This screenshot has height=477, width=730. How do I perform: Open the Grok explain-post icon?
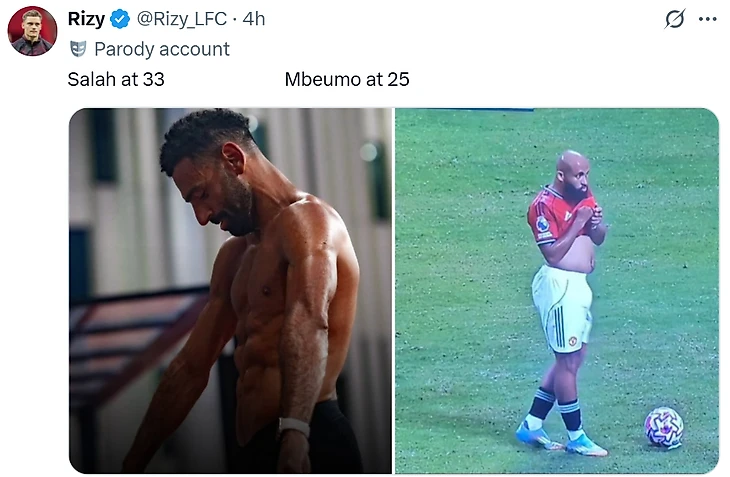675,19
